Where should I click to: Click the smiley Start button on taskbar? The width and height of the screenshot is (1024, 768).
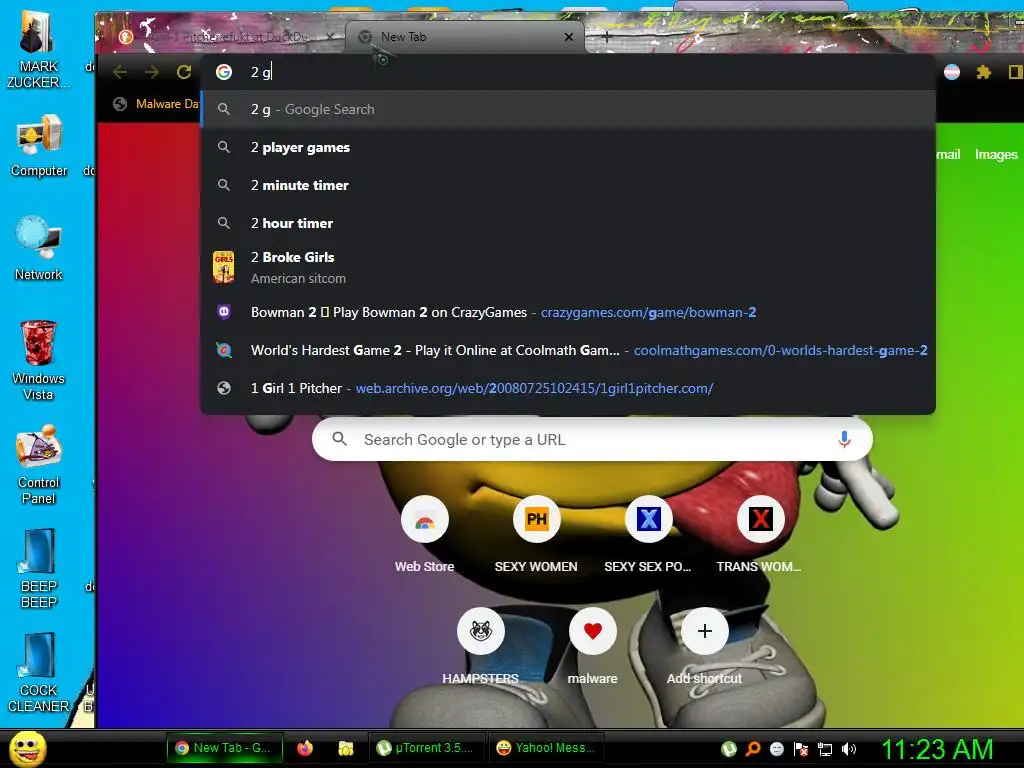(x=28, y=748)
